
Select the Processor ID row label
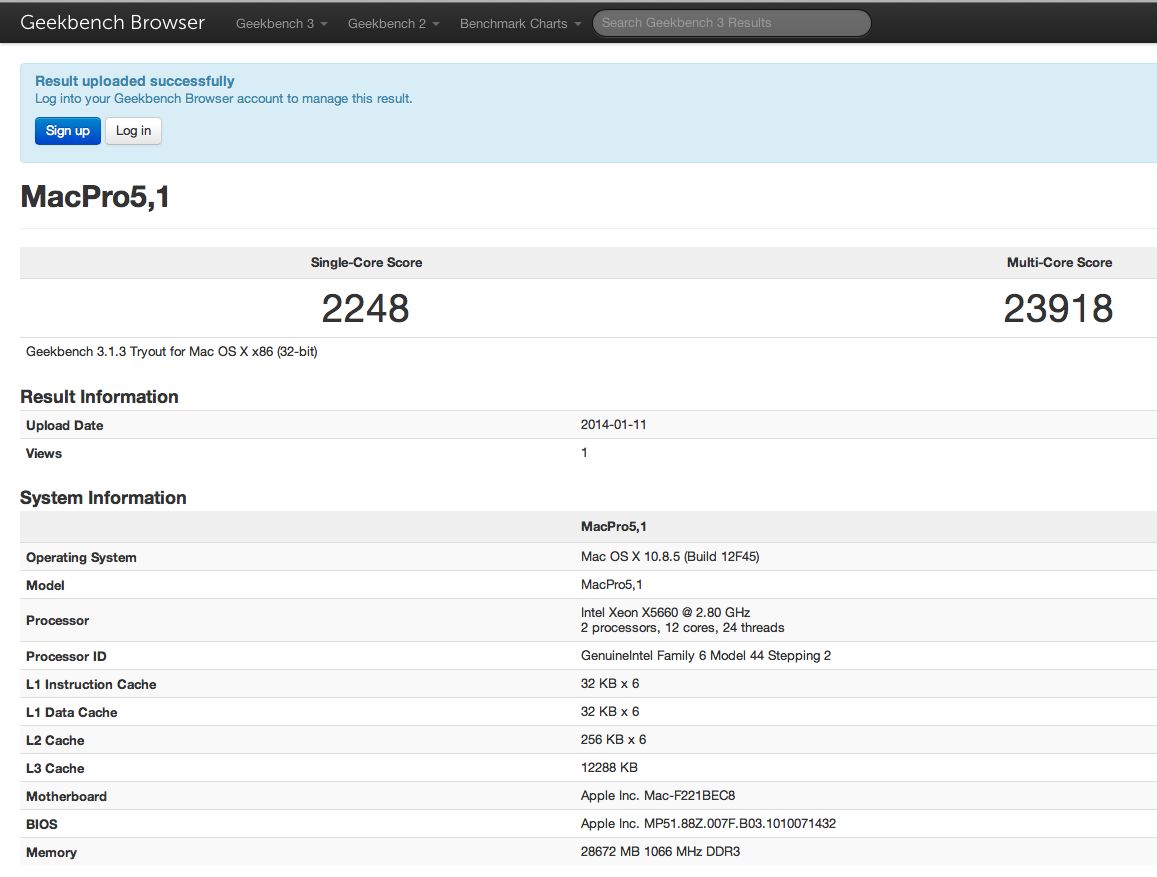tap(66, 656)
